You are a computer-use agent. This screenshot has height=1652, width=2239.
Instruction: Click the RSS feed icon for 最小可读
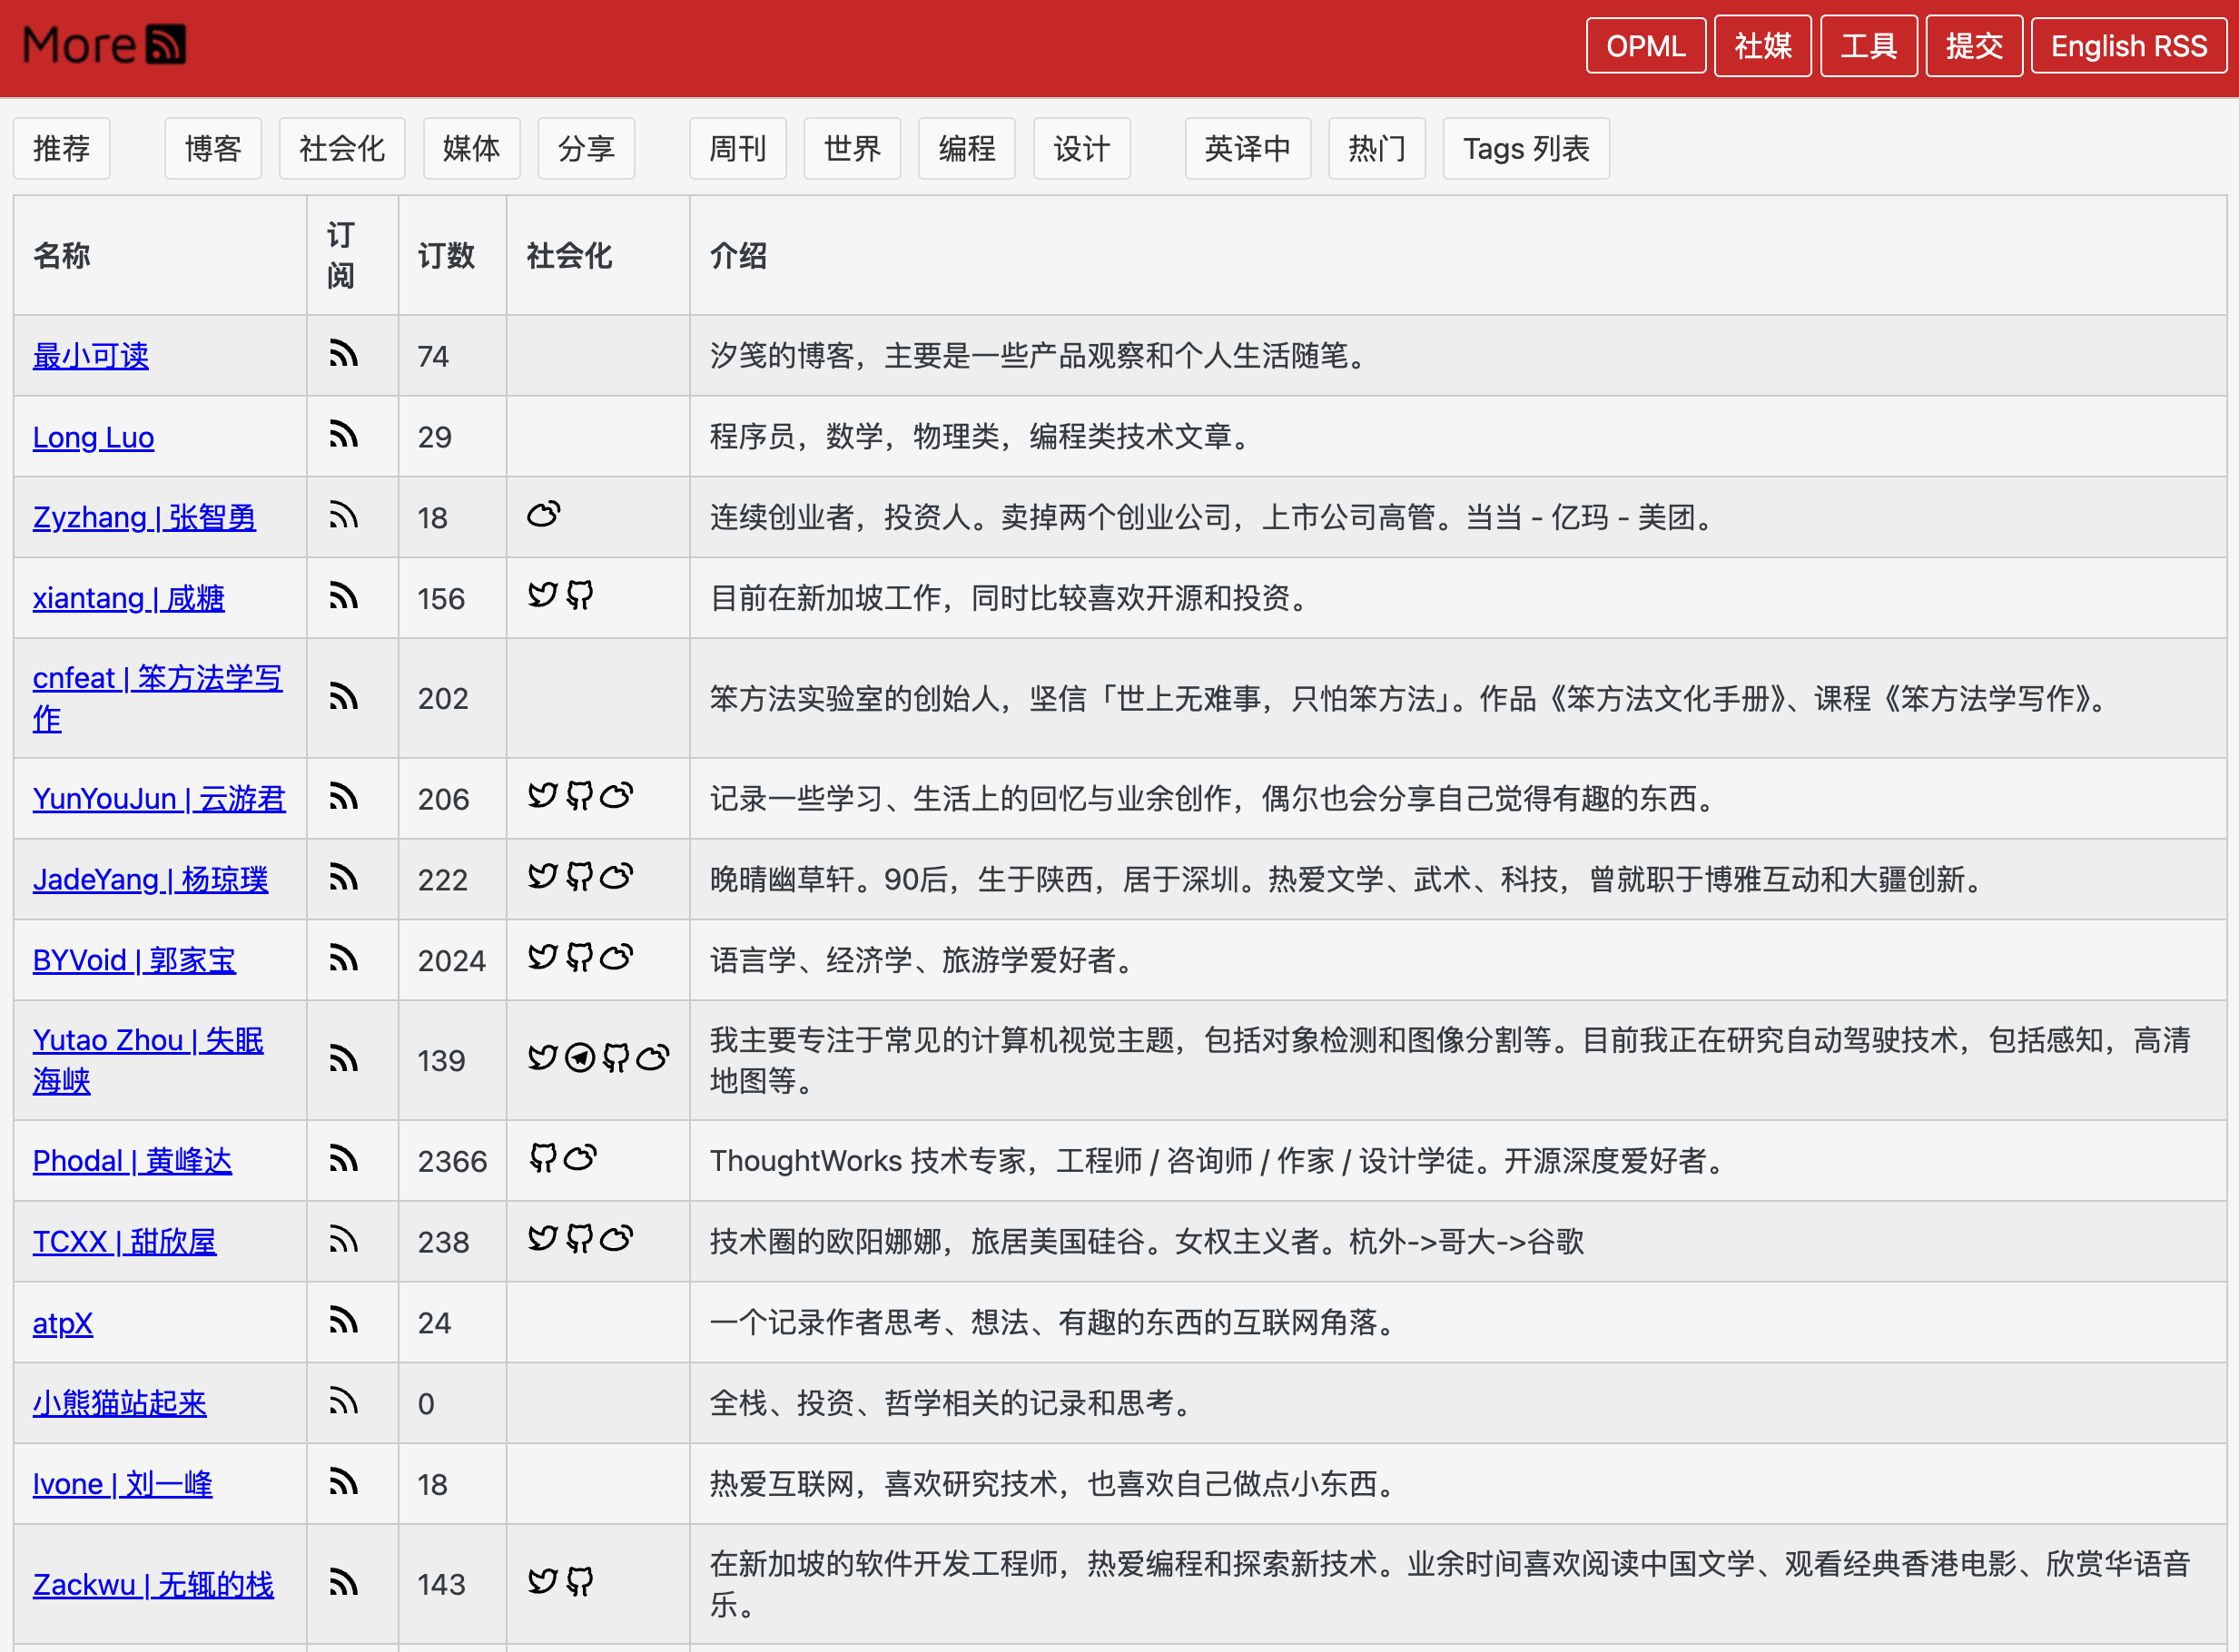[x=342, y=352]
